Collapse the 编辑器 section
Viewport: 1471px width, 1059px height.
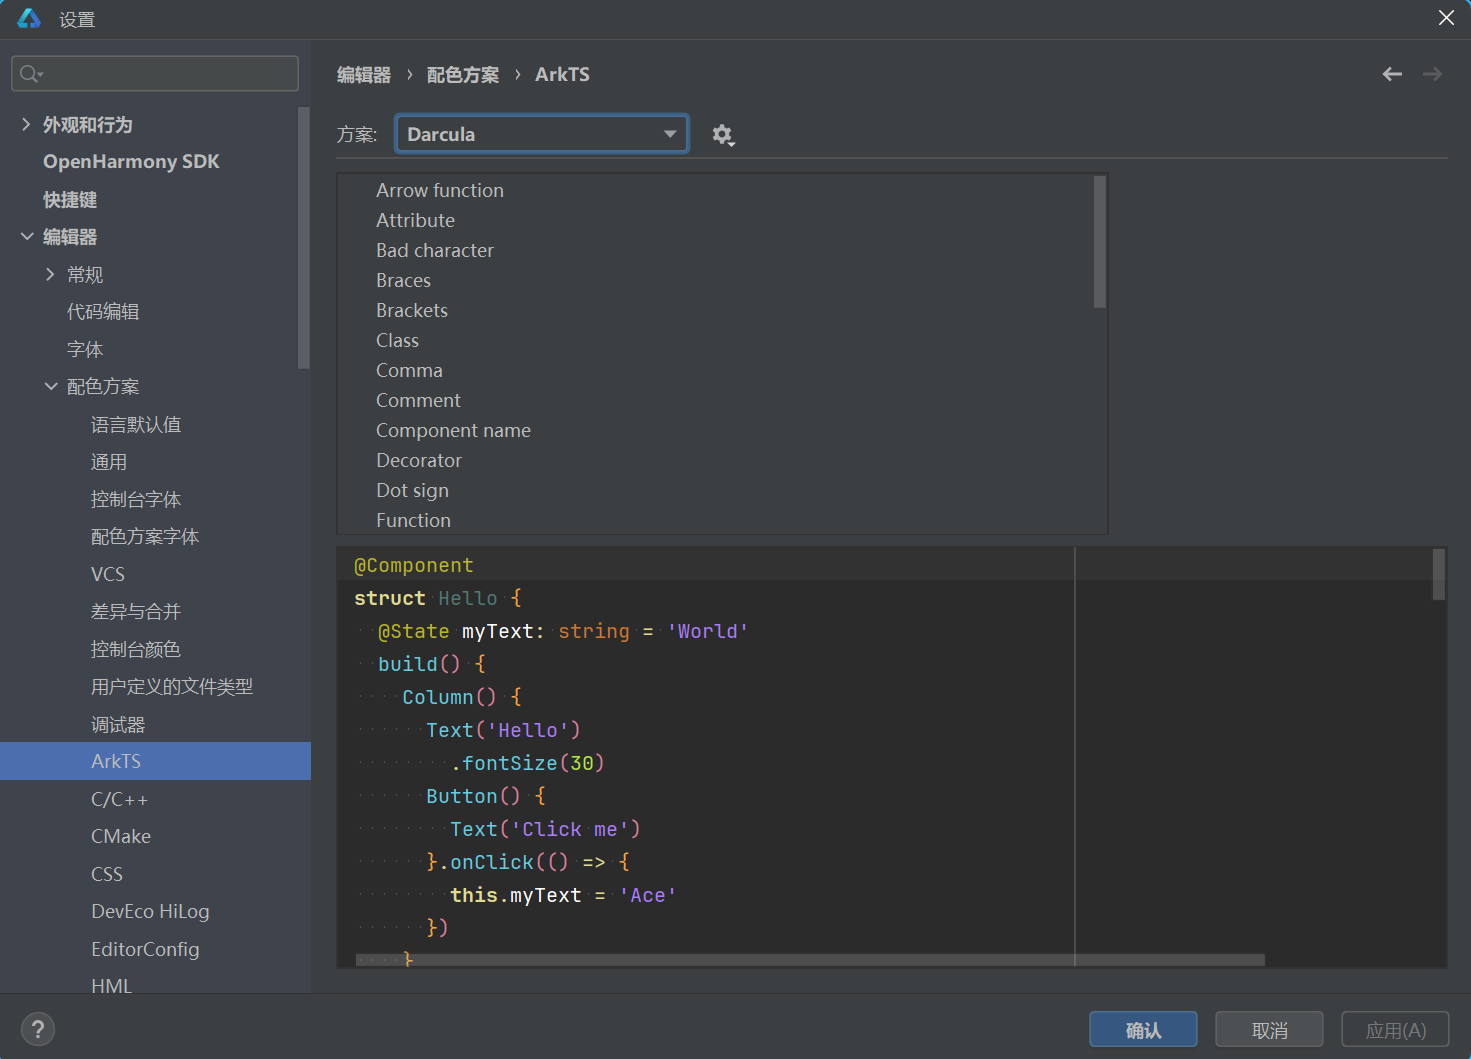26,236
